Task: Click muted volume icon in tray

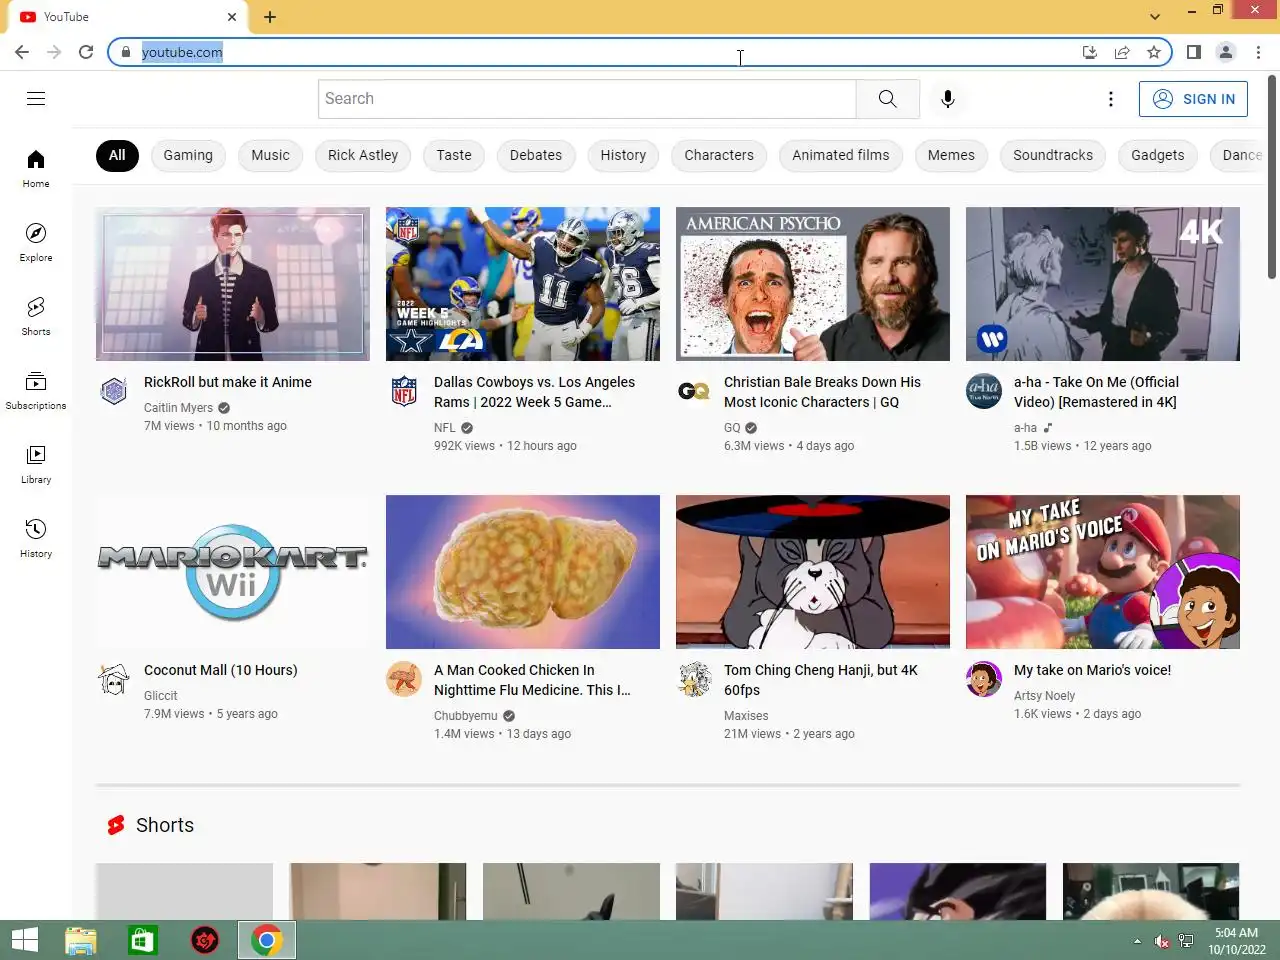Action: tap(1162, 941)
